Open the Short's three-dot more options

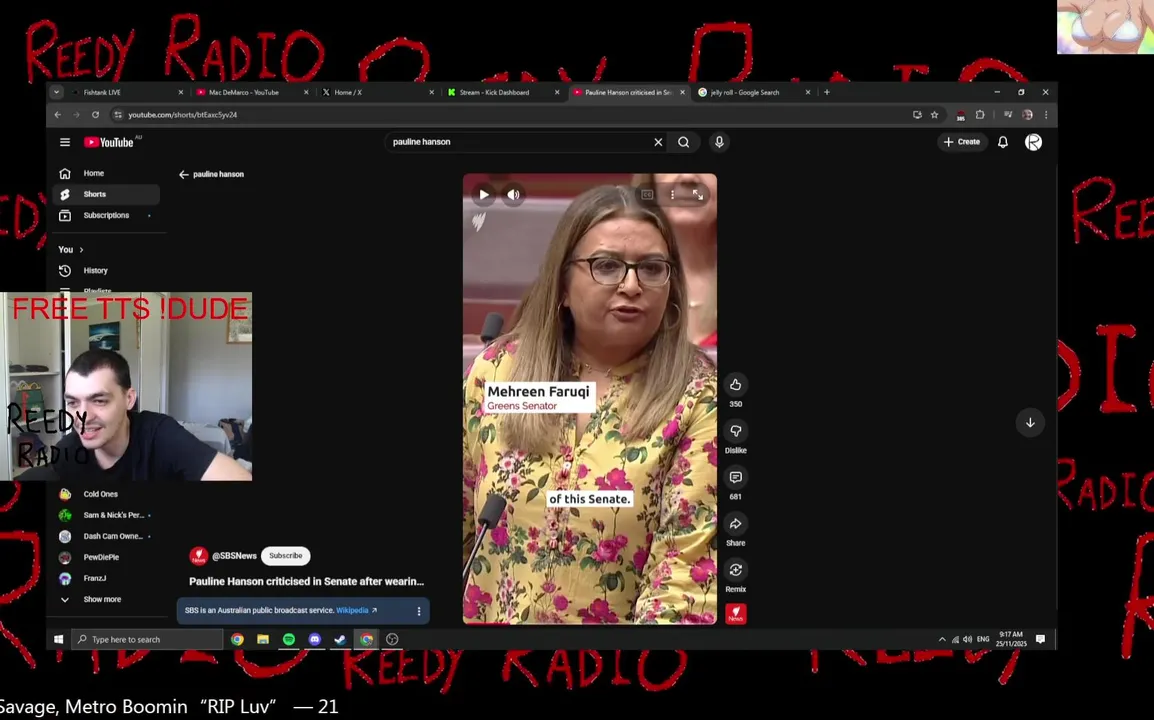[x=672, y=194]
